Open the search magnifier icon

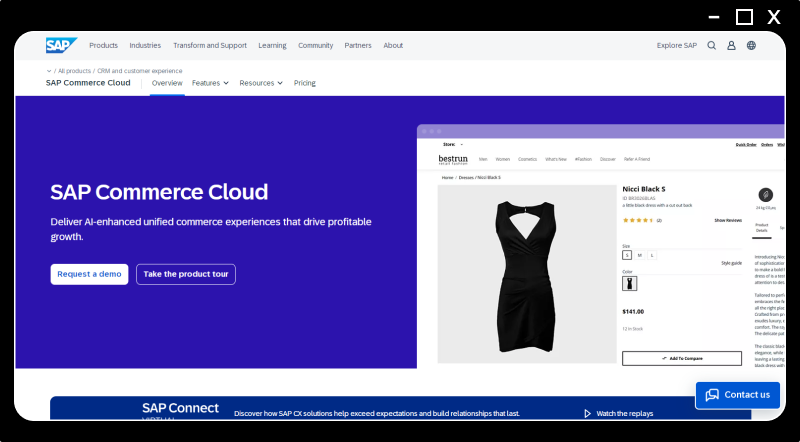pos(712,45)
